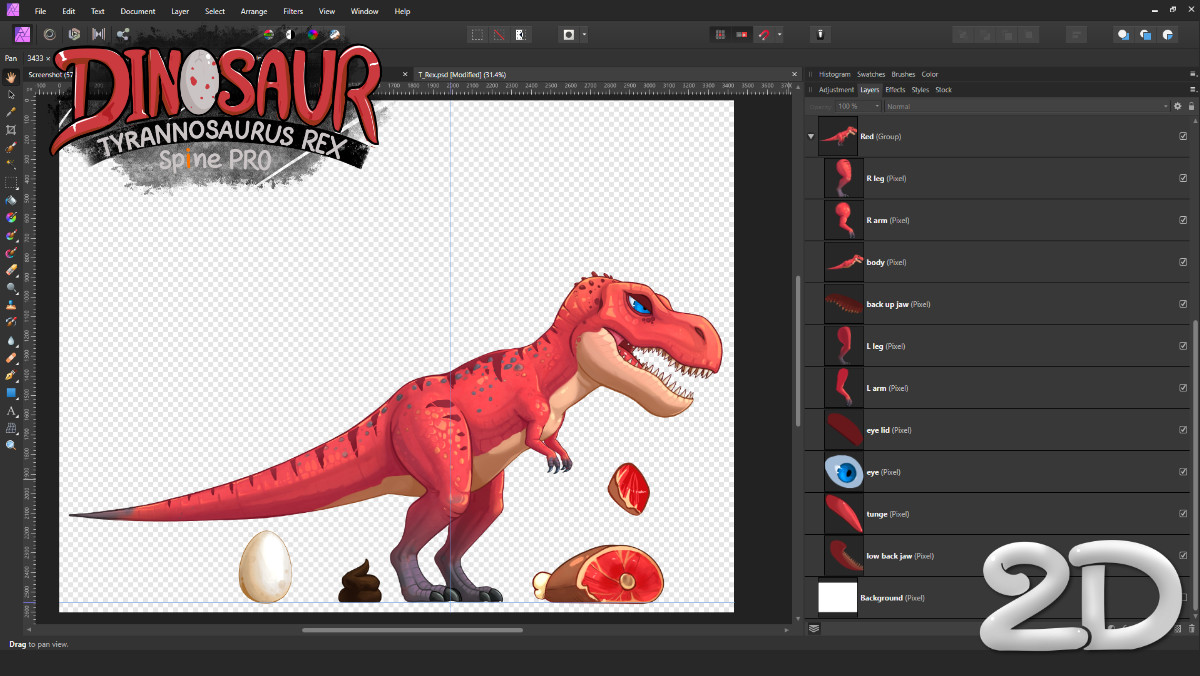The image size is (1200, 676).
Task: Select the Flood Select magic wand tool
Action: (x=11, y=164)
